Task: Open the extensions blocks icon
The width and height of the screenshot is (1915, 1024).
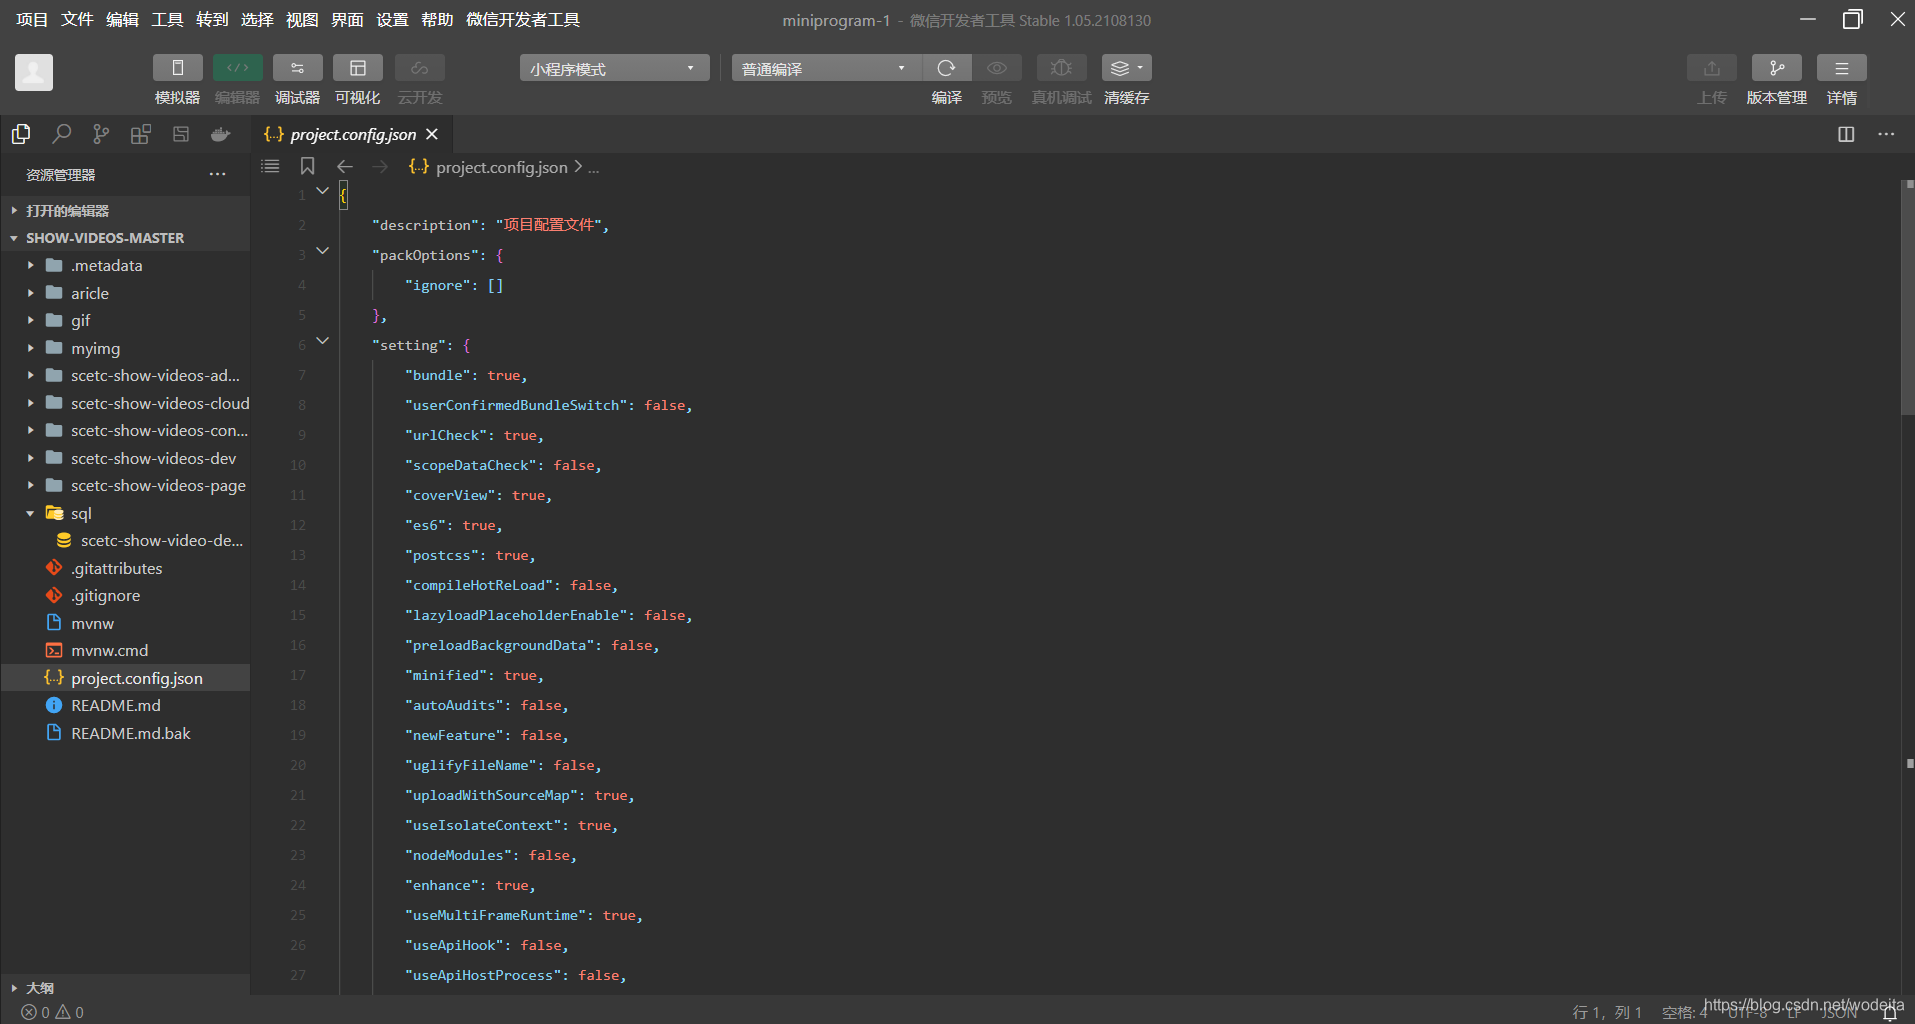Action: coord(141,134)
